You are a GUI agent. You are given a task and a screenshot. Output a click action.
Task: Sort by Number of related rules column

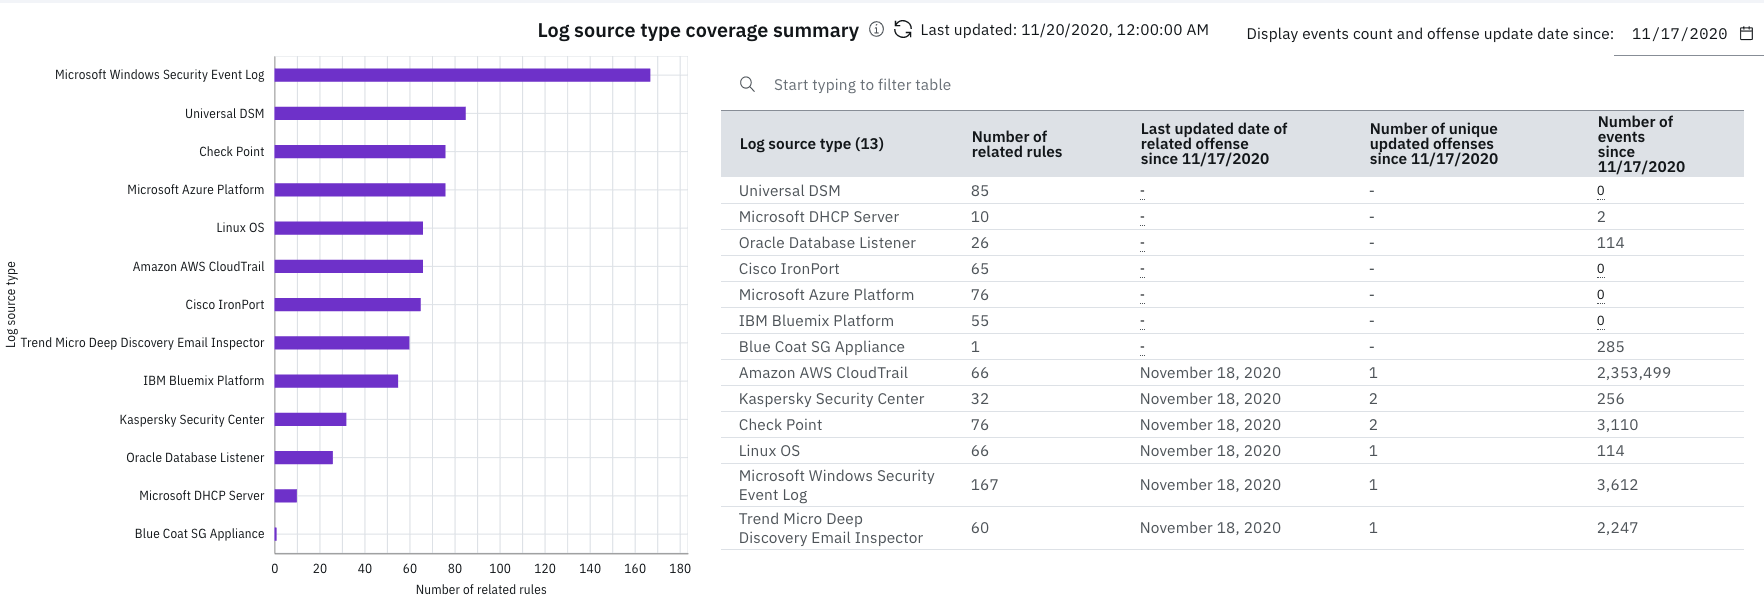1016,144
